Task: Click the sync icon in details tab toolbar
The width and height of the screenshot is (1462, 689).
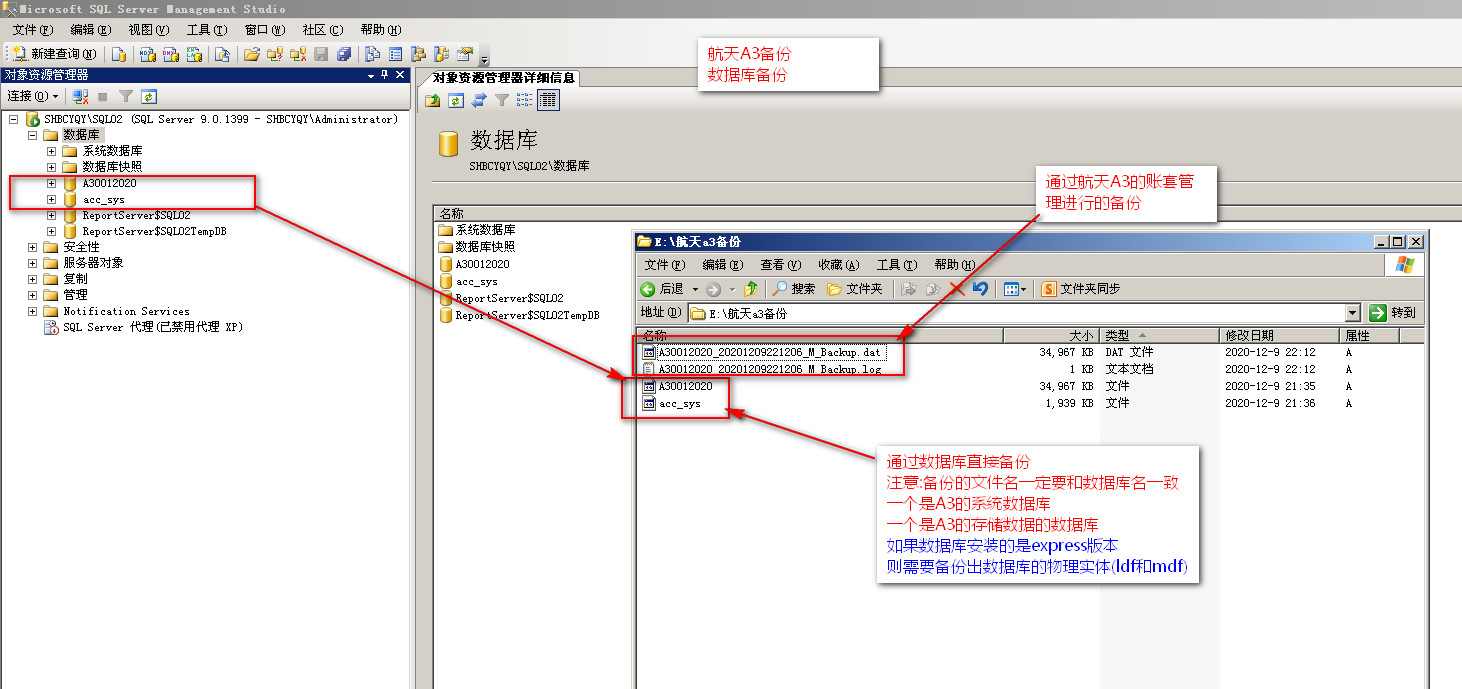Action: (x=479, y=100)
